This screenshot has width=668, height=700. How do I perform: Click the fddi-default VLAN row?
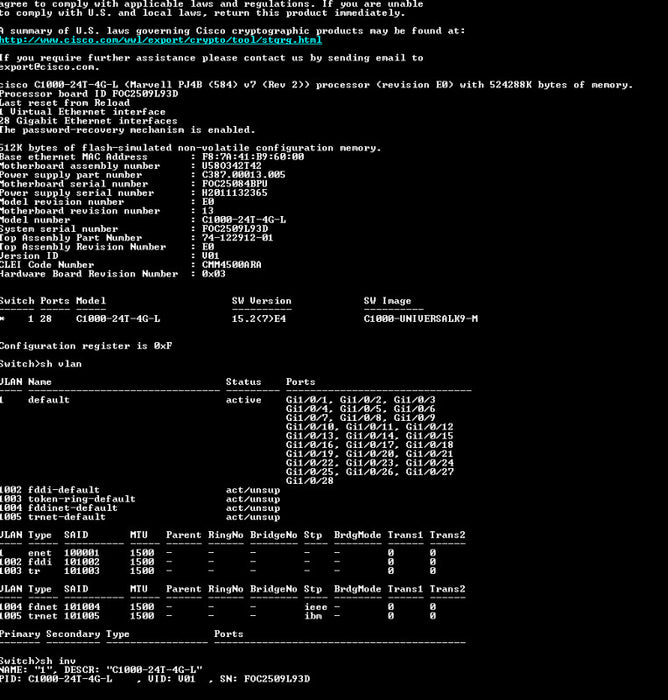pyautogui.click(x=140, y=490)
